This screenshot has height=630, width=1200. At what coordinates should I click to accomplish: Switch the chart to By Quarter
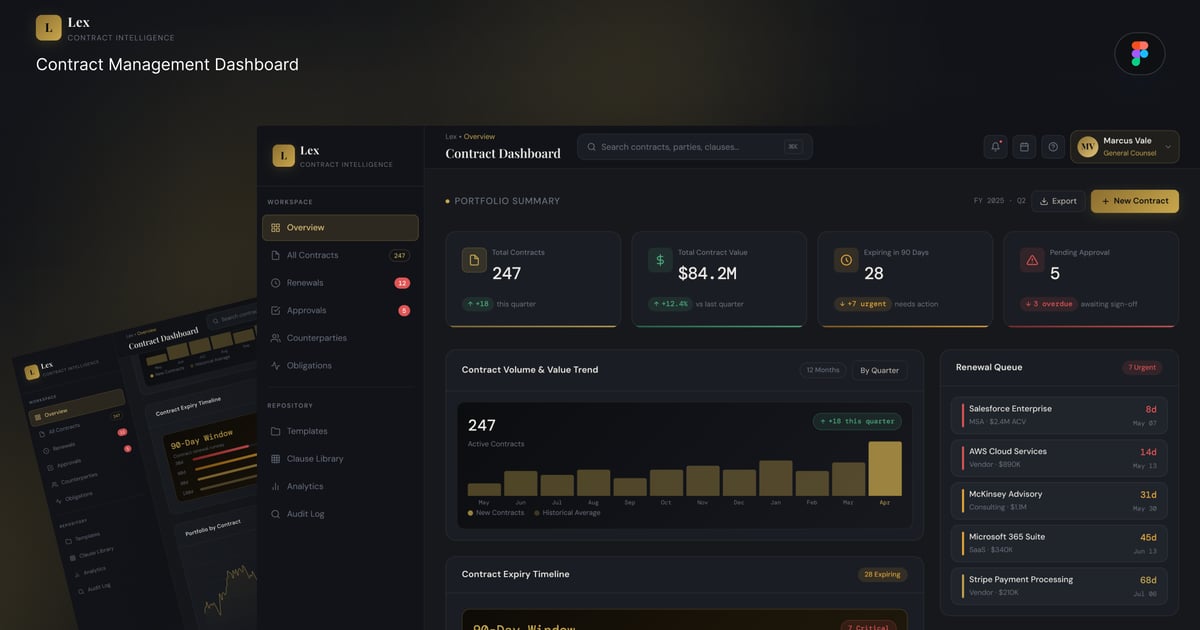(880, 370)
